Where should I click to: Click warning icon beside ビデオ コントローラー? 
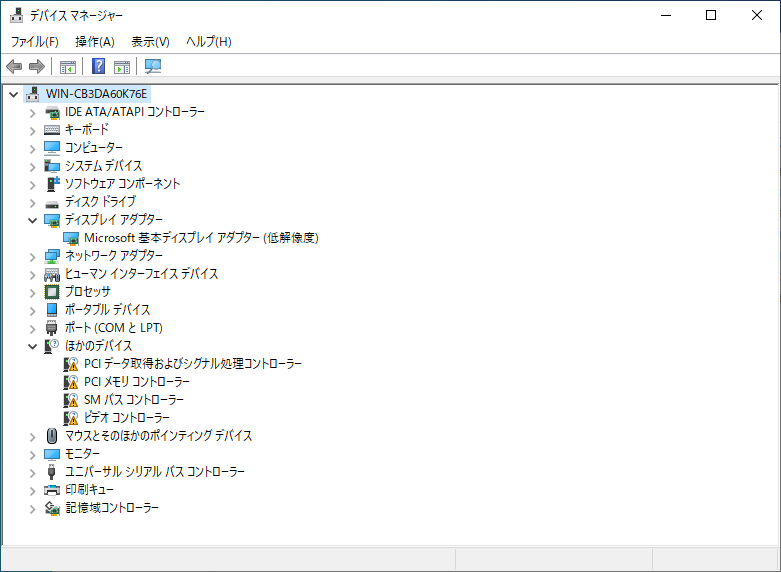pyautogui.click(x=71, y=418)
